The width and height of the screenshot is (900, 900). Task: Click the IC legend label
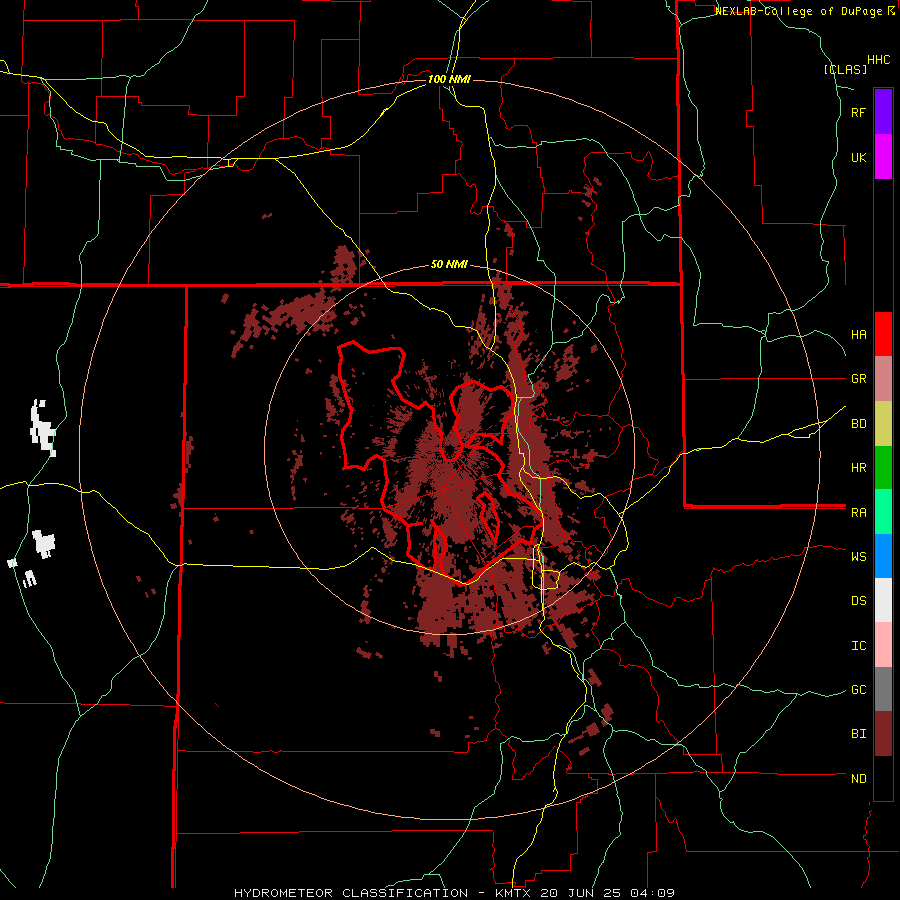tap(859, 646)
